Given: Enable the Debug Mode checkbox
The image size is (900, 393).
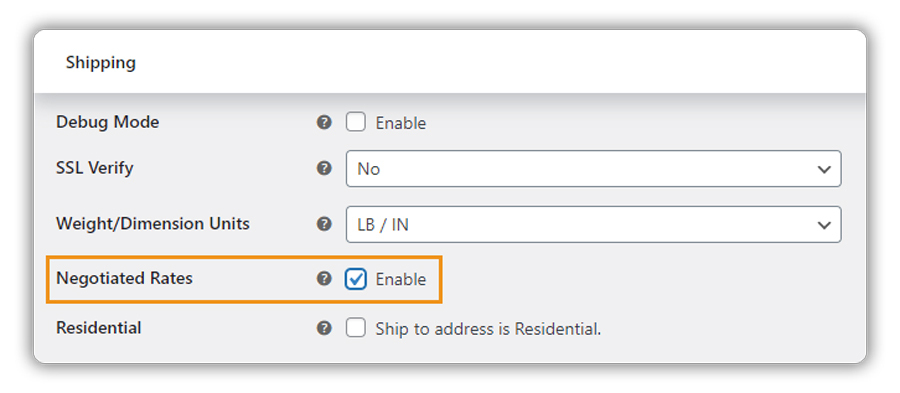Looking at the screenshot, I should tap(356, 122).
